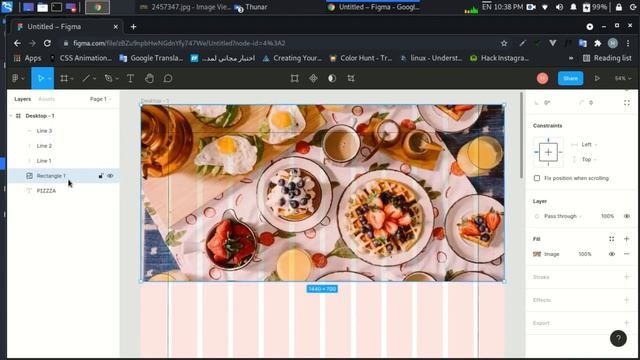640x360 pixels.
Task: Expand Pen tool options arrow
Action: 117,79
